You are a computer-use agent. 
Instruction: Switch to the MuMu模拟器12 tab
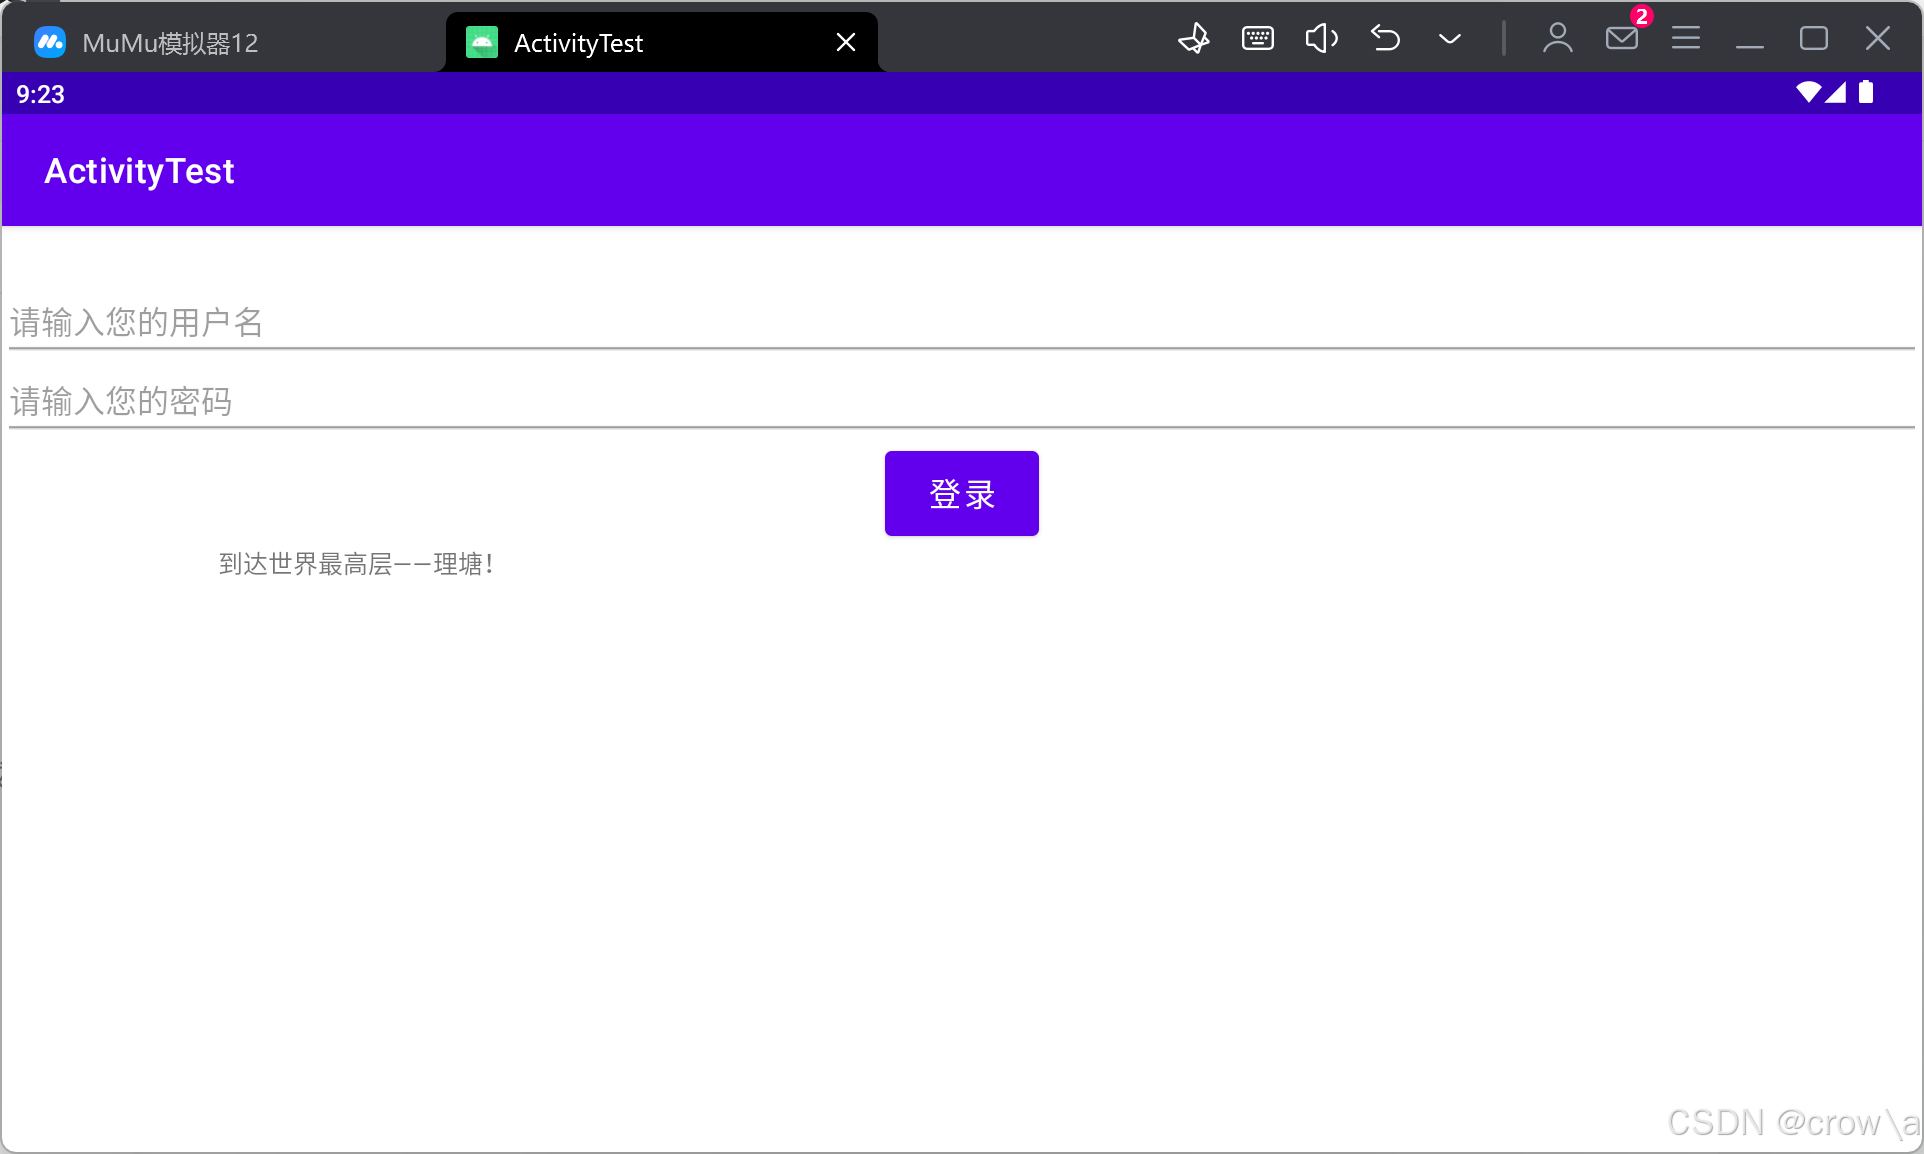click(170, 43)
